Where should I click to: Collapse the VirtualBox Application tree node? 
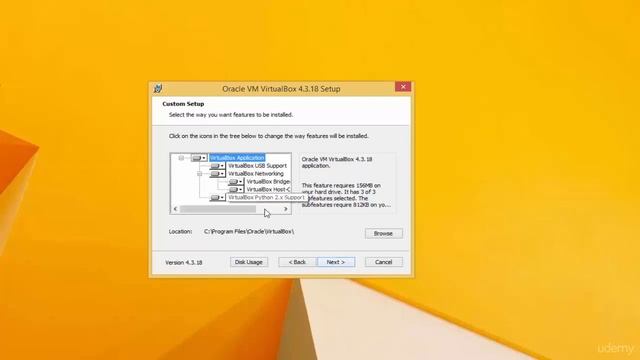click(181, 158)
